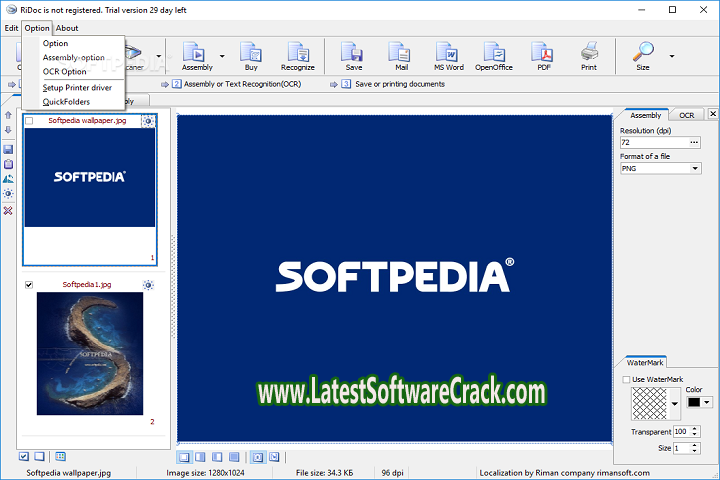Switch to the OCR tab
720x480 pixels.
[x=686, y=115]
